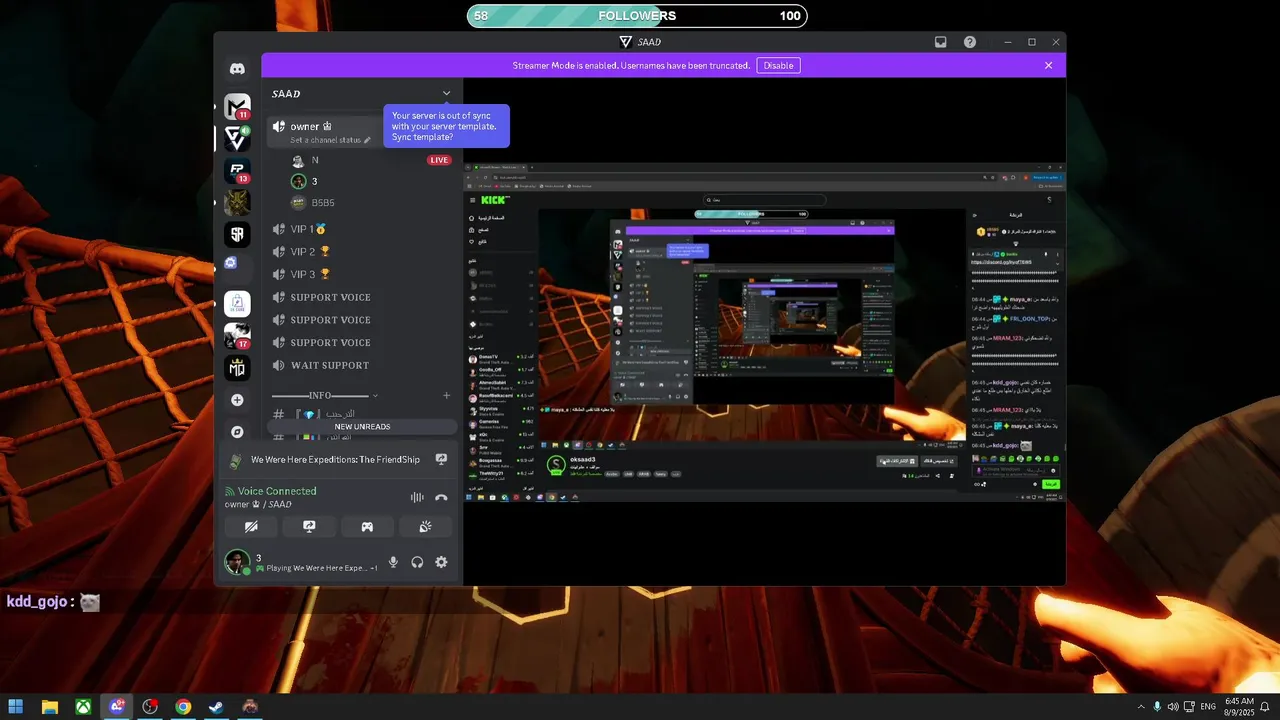
Task: Open Steam from taskbar
Action: [216, 707]
